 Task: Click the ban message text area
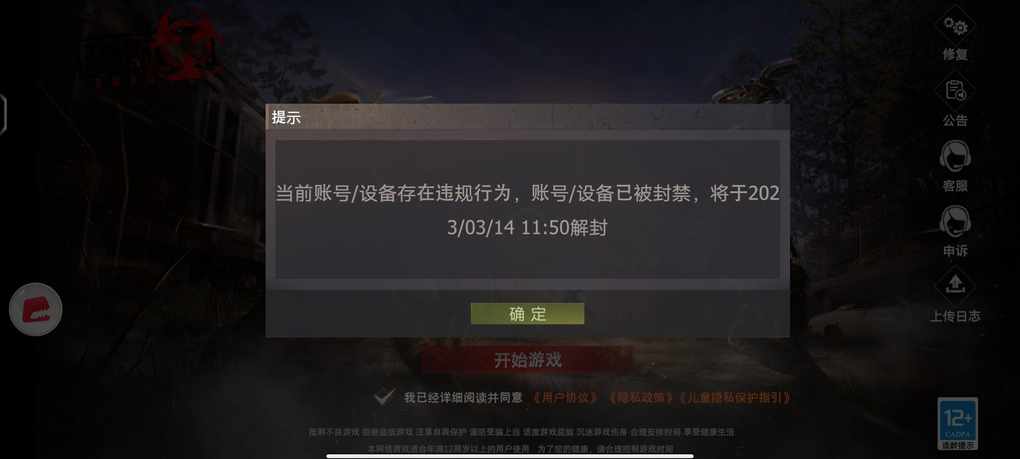(528, 210)
